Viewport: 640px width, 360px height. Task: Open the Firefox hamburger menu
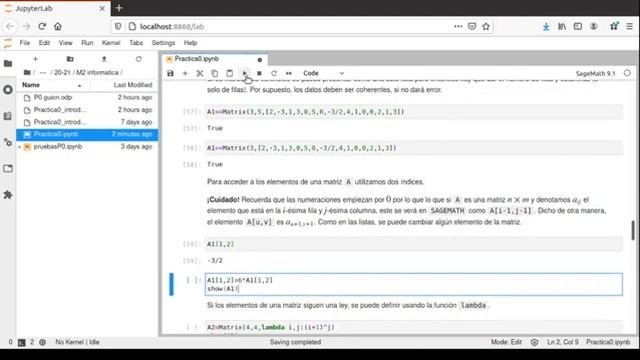coord(629,27)
